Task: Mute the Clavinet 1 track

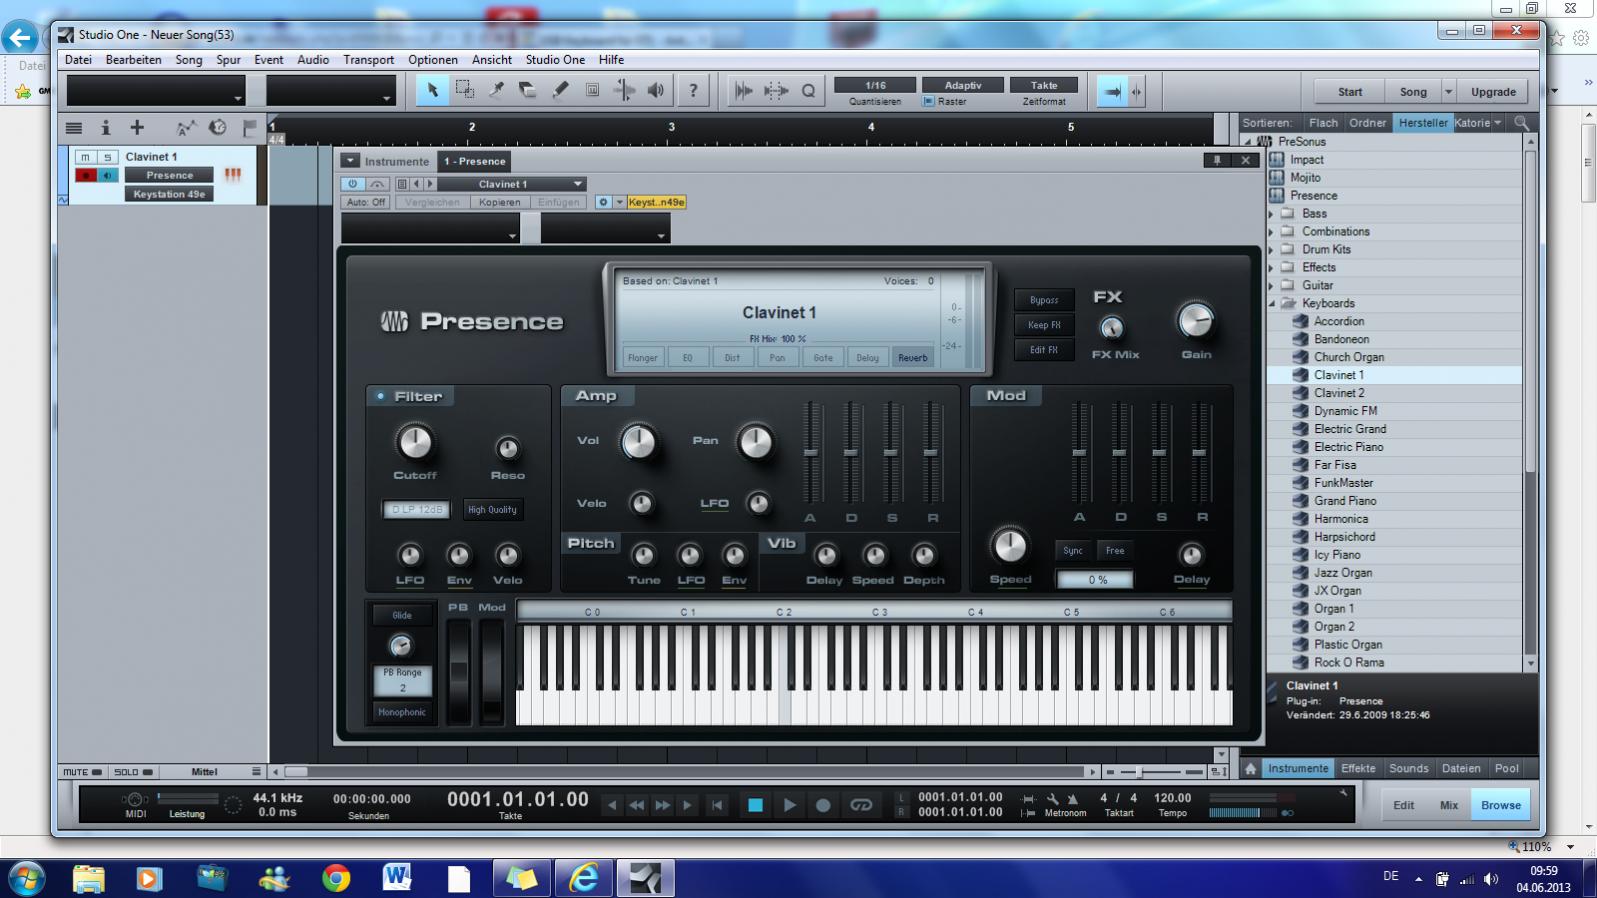Action: pyautogui.click(x=86, y=157)
